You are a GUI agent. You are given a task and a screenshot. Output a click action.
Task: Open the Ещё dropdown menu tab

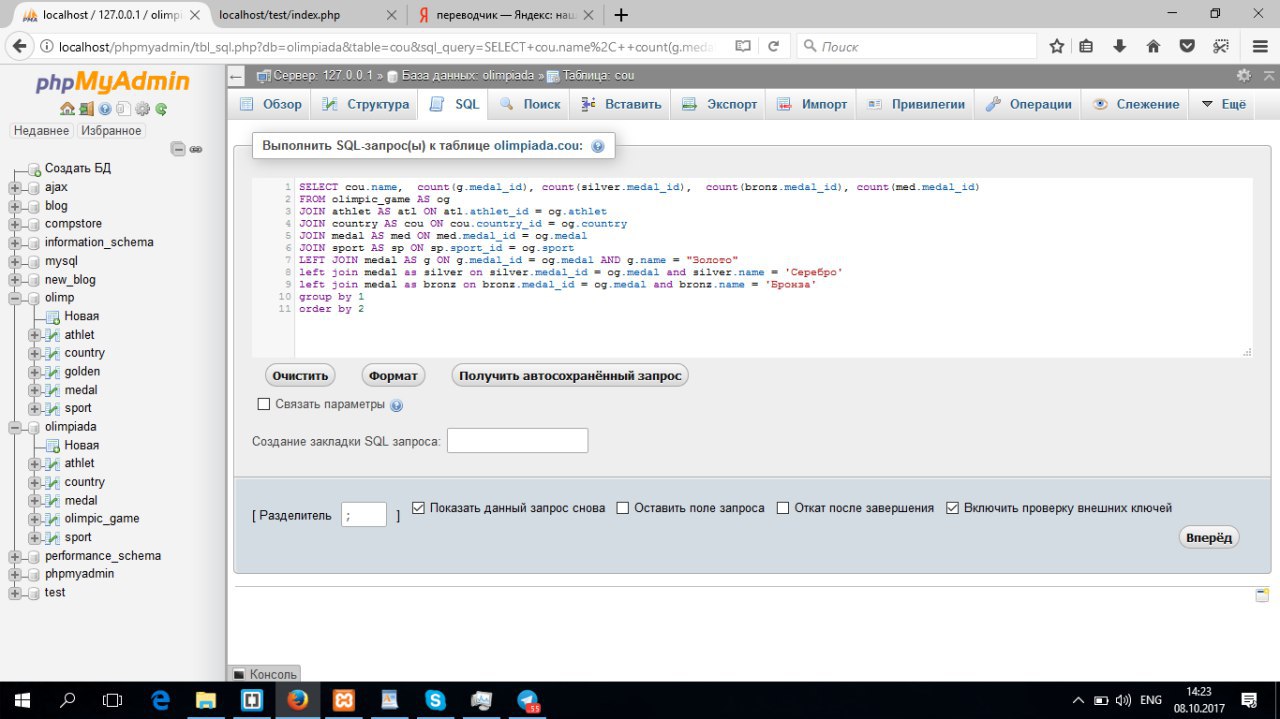click(x=1224, y=104)
